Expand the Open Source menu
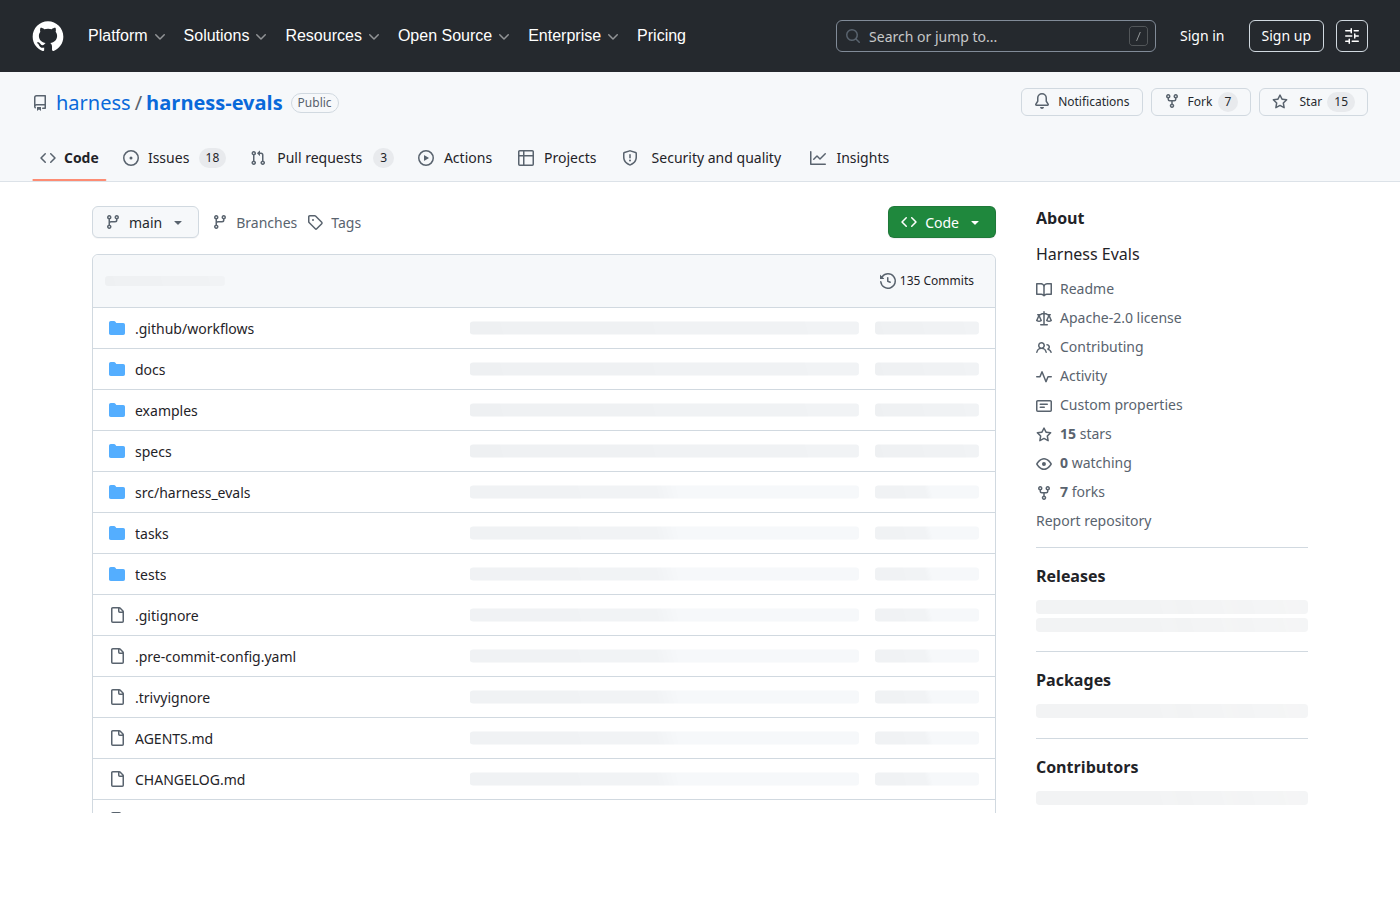1400x900 pixels. click(x=454, y=36)
